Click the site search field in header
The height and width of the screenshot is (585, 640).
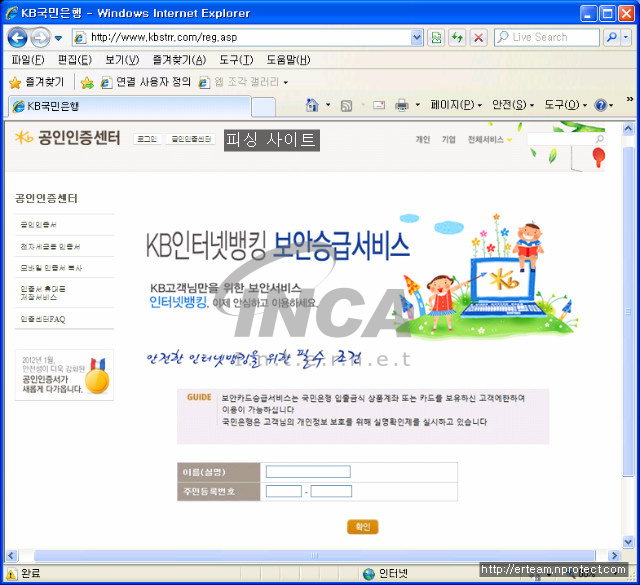561,139
